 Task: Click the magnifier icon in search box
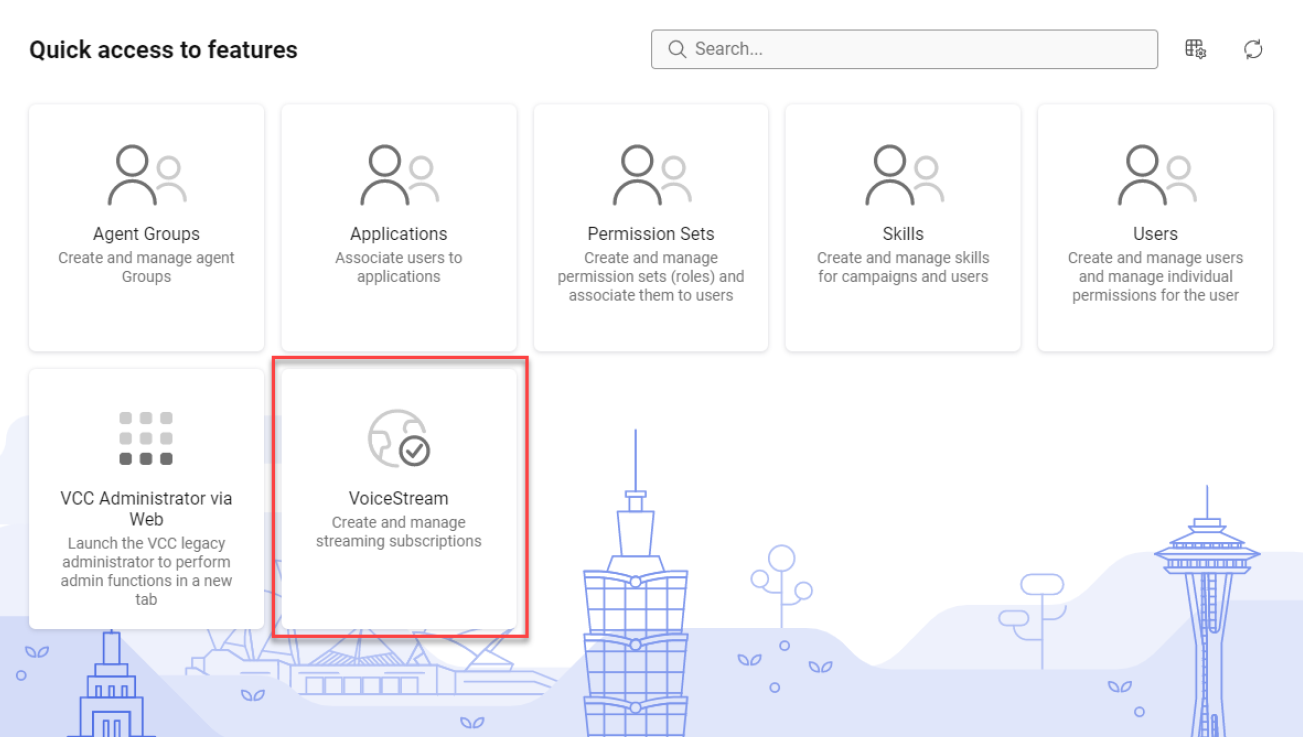point(677,49)
